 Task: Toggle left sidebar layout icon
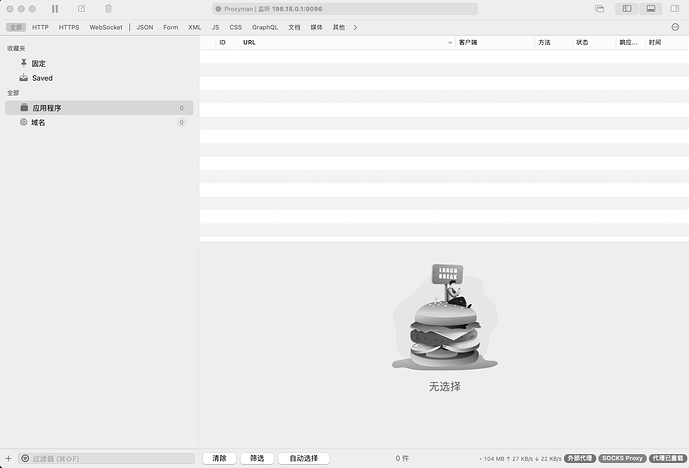[627, 9]
